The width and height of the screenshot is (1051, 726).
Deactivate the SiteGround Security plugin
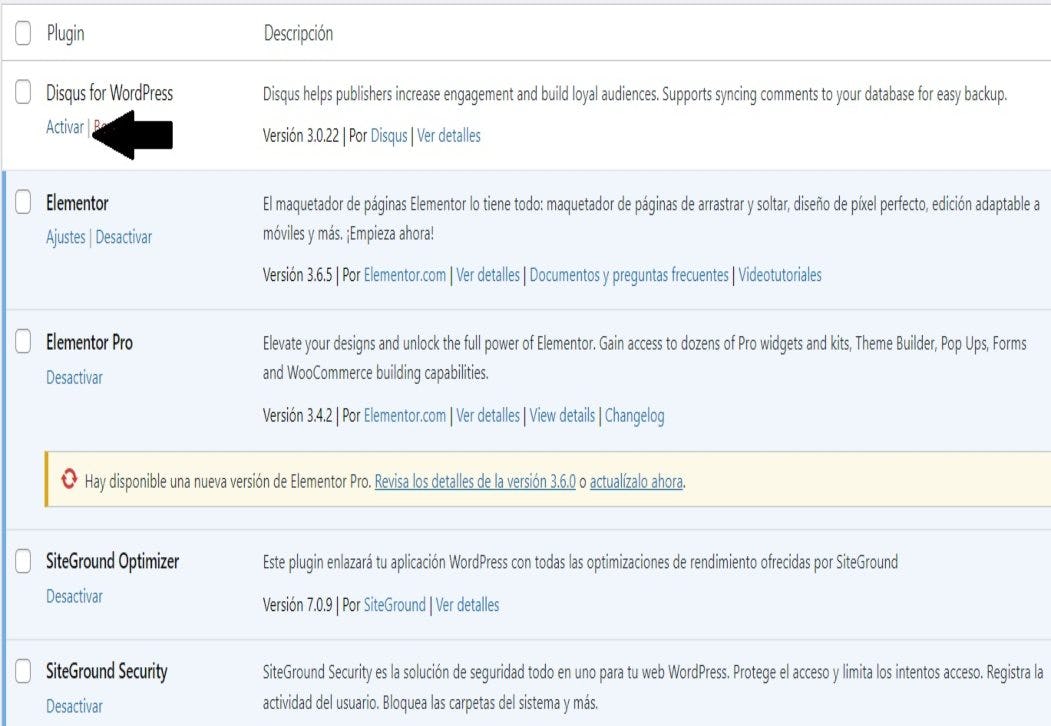[x=74, y=706]
